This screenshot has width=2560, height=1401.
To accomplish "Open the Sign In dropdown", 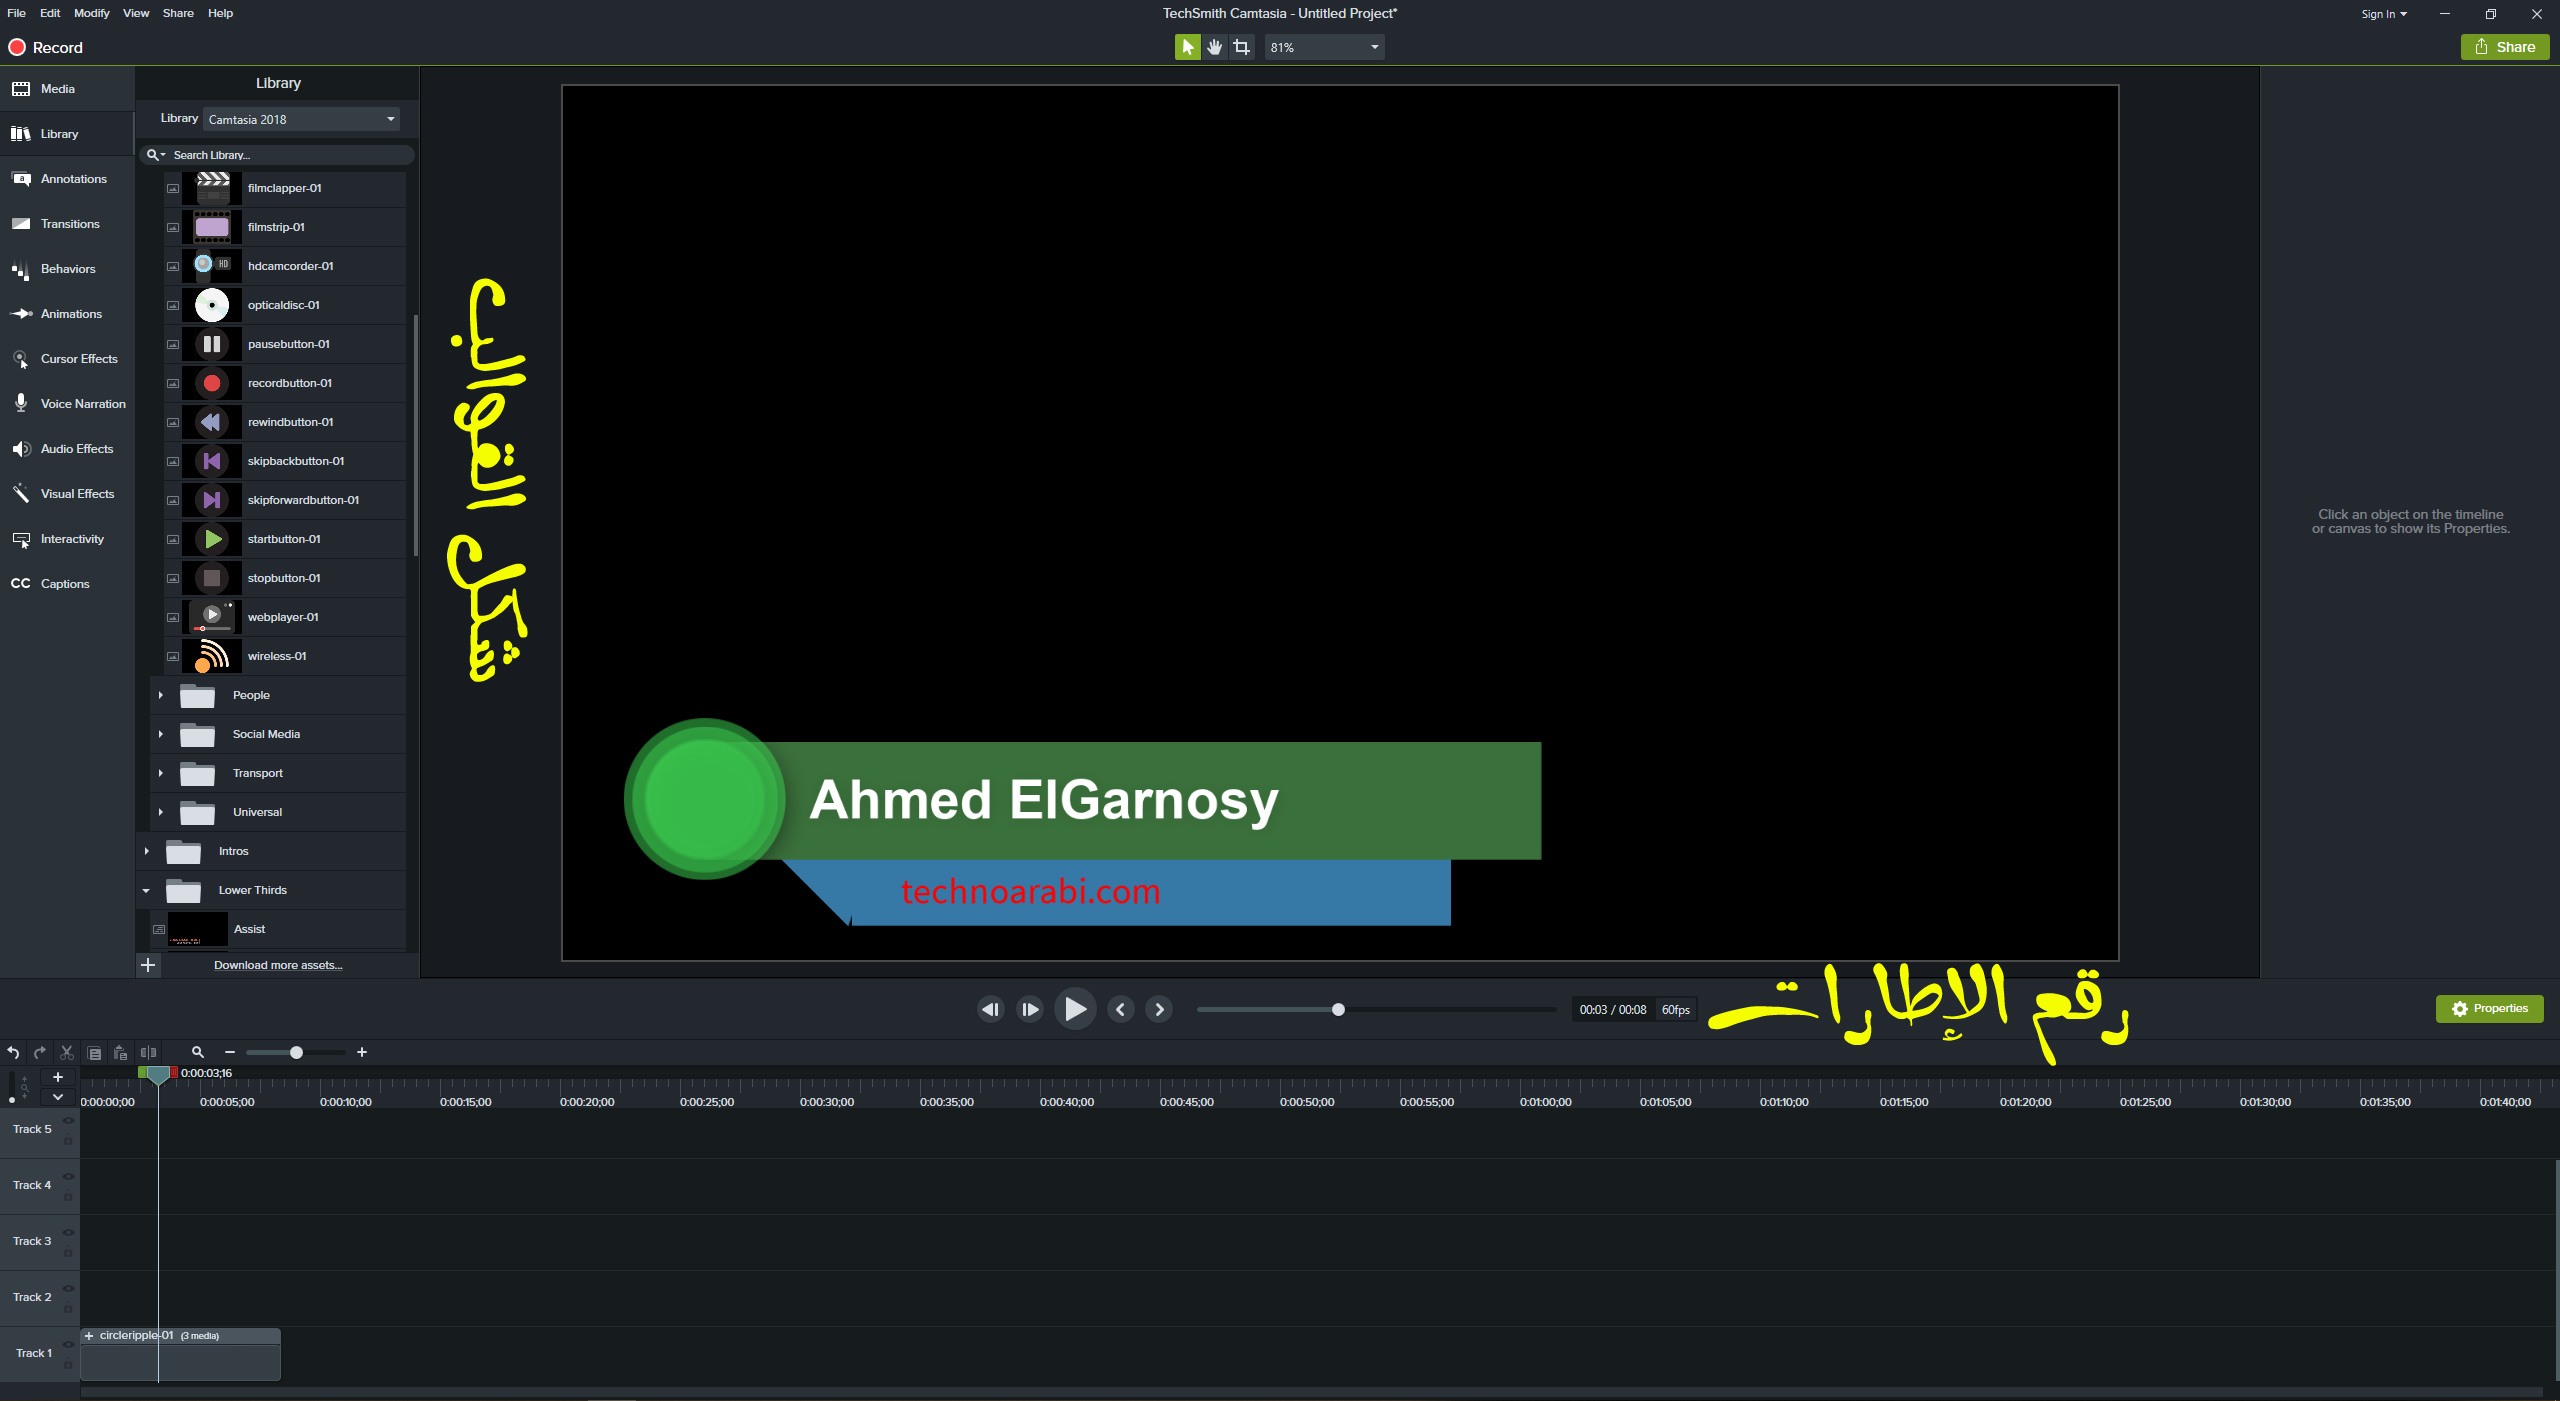I will (x=2384, y=14).
